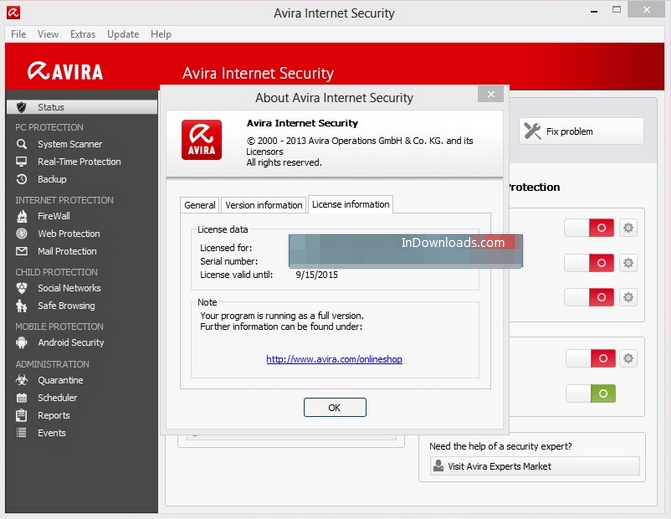Toggle the first red protection switch
This screenshot has height=519, width=671.
[x=589, y=228]
